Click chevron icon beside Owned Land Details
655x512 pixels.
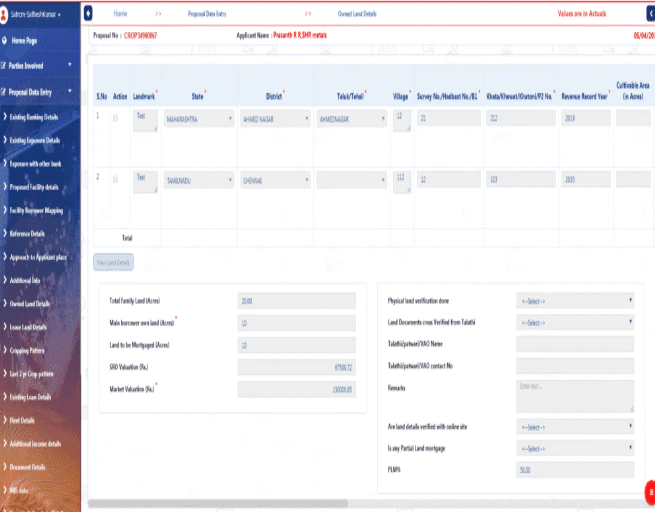pos(5,304)
